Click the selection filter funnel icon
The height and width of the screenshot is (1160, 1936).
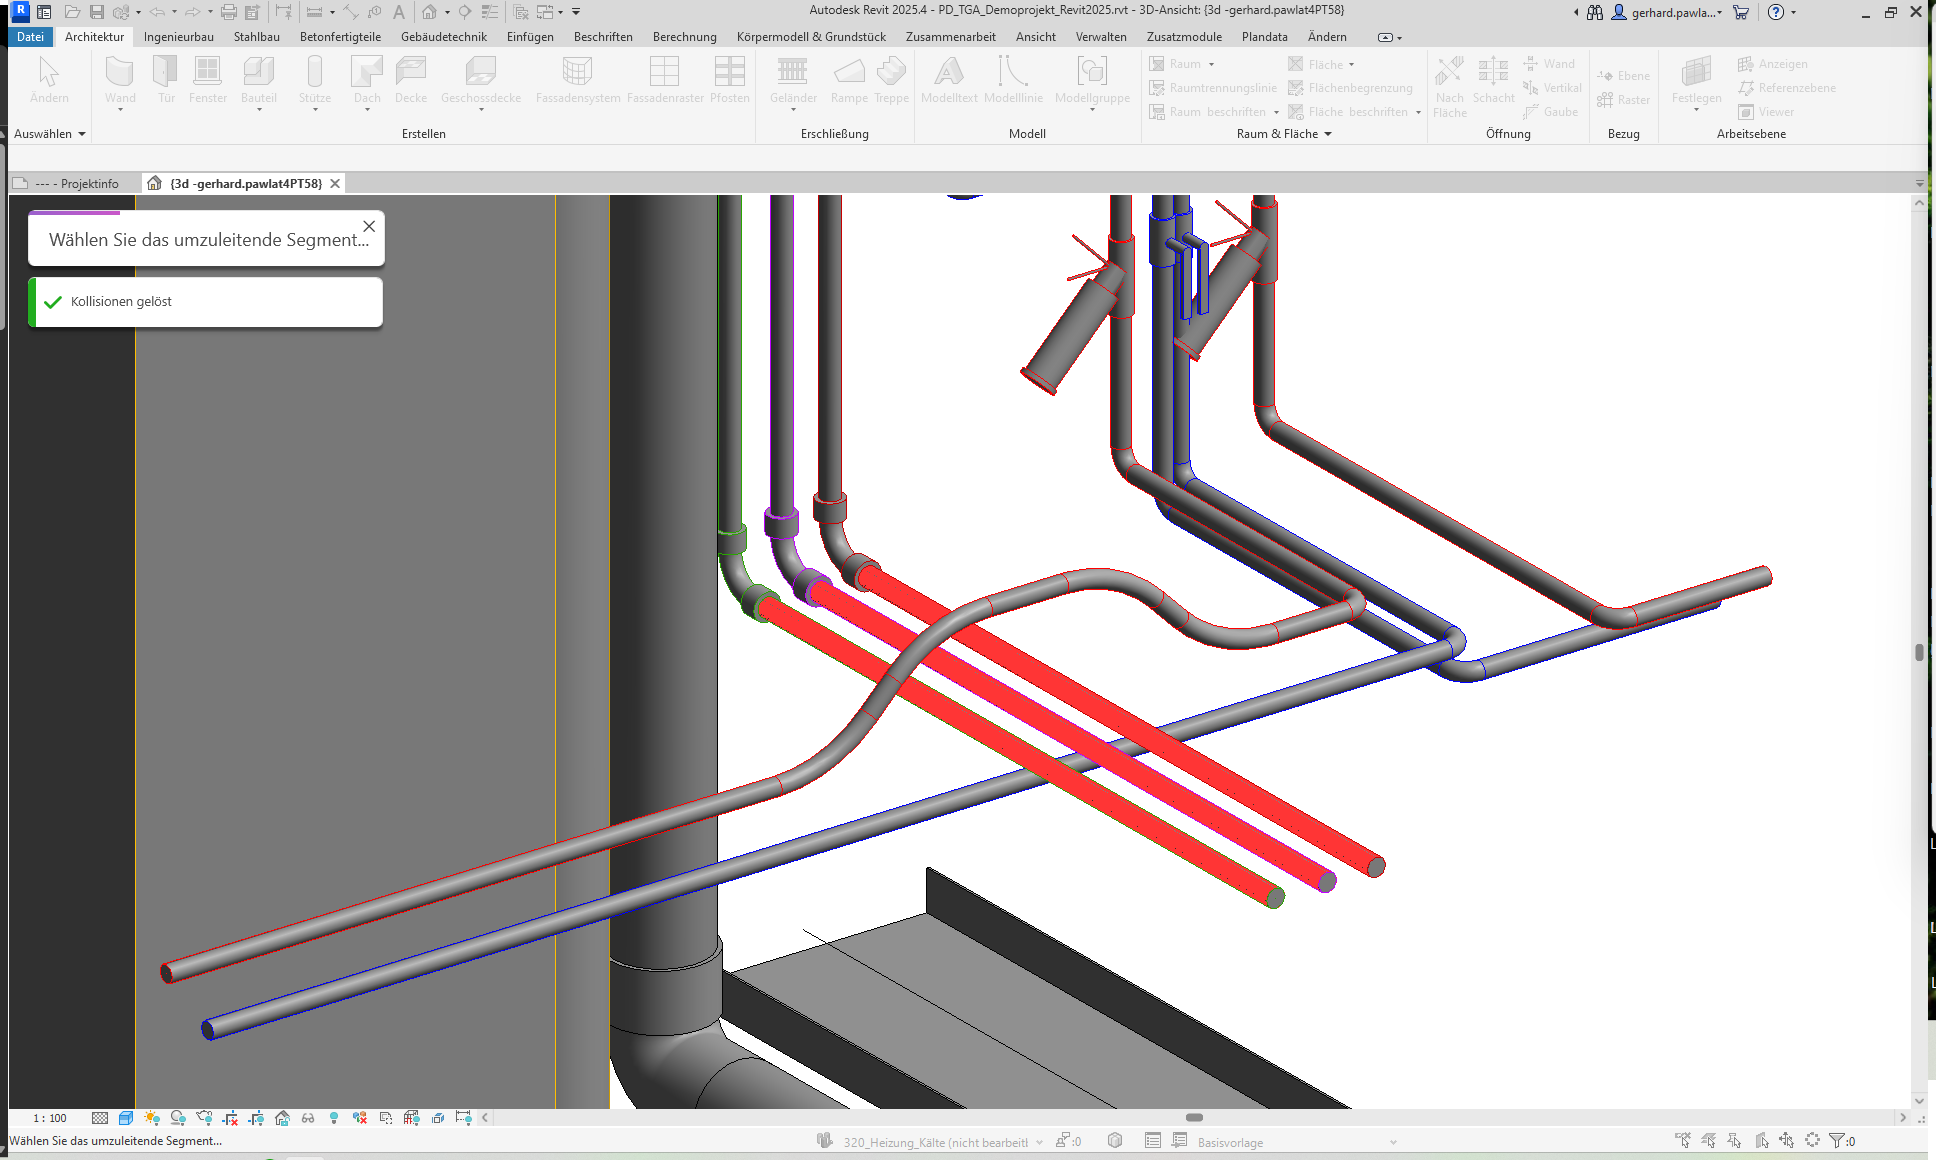click(x=1836, y=1141)
